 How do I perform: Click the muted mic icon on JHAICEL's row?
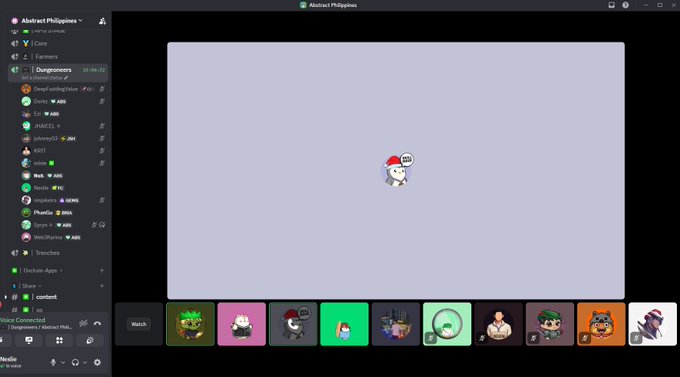pos(101,126)
